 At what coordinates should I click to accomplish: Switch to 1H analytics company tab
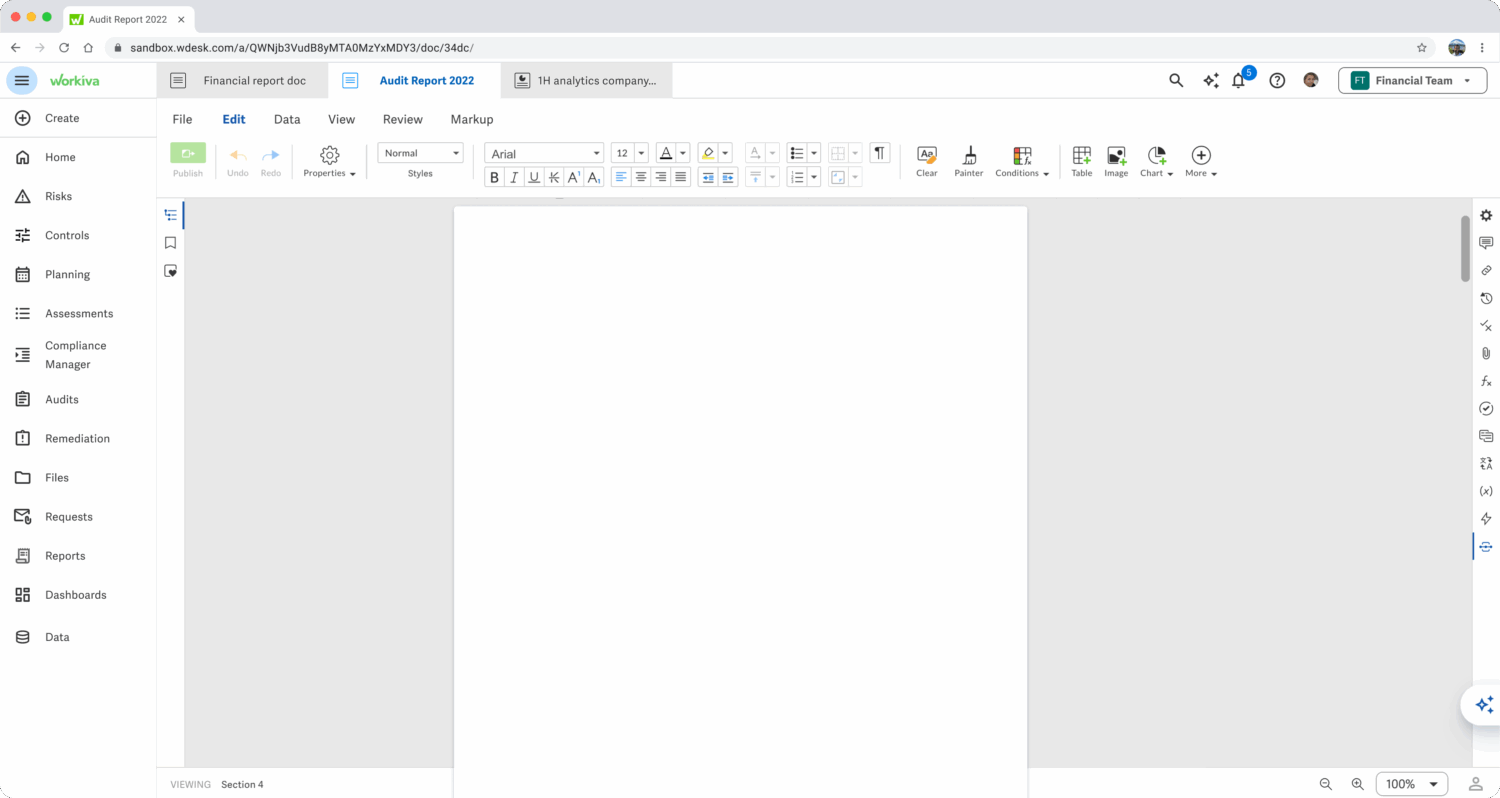pyautogui.click(x=587, y=81)
